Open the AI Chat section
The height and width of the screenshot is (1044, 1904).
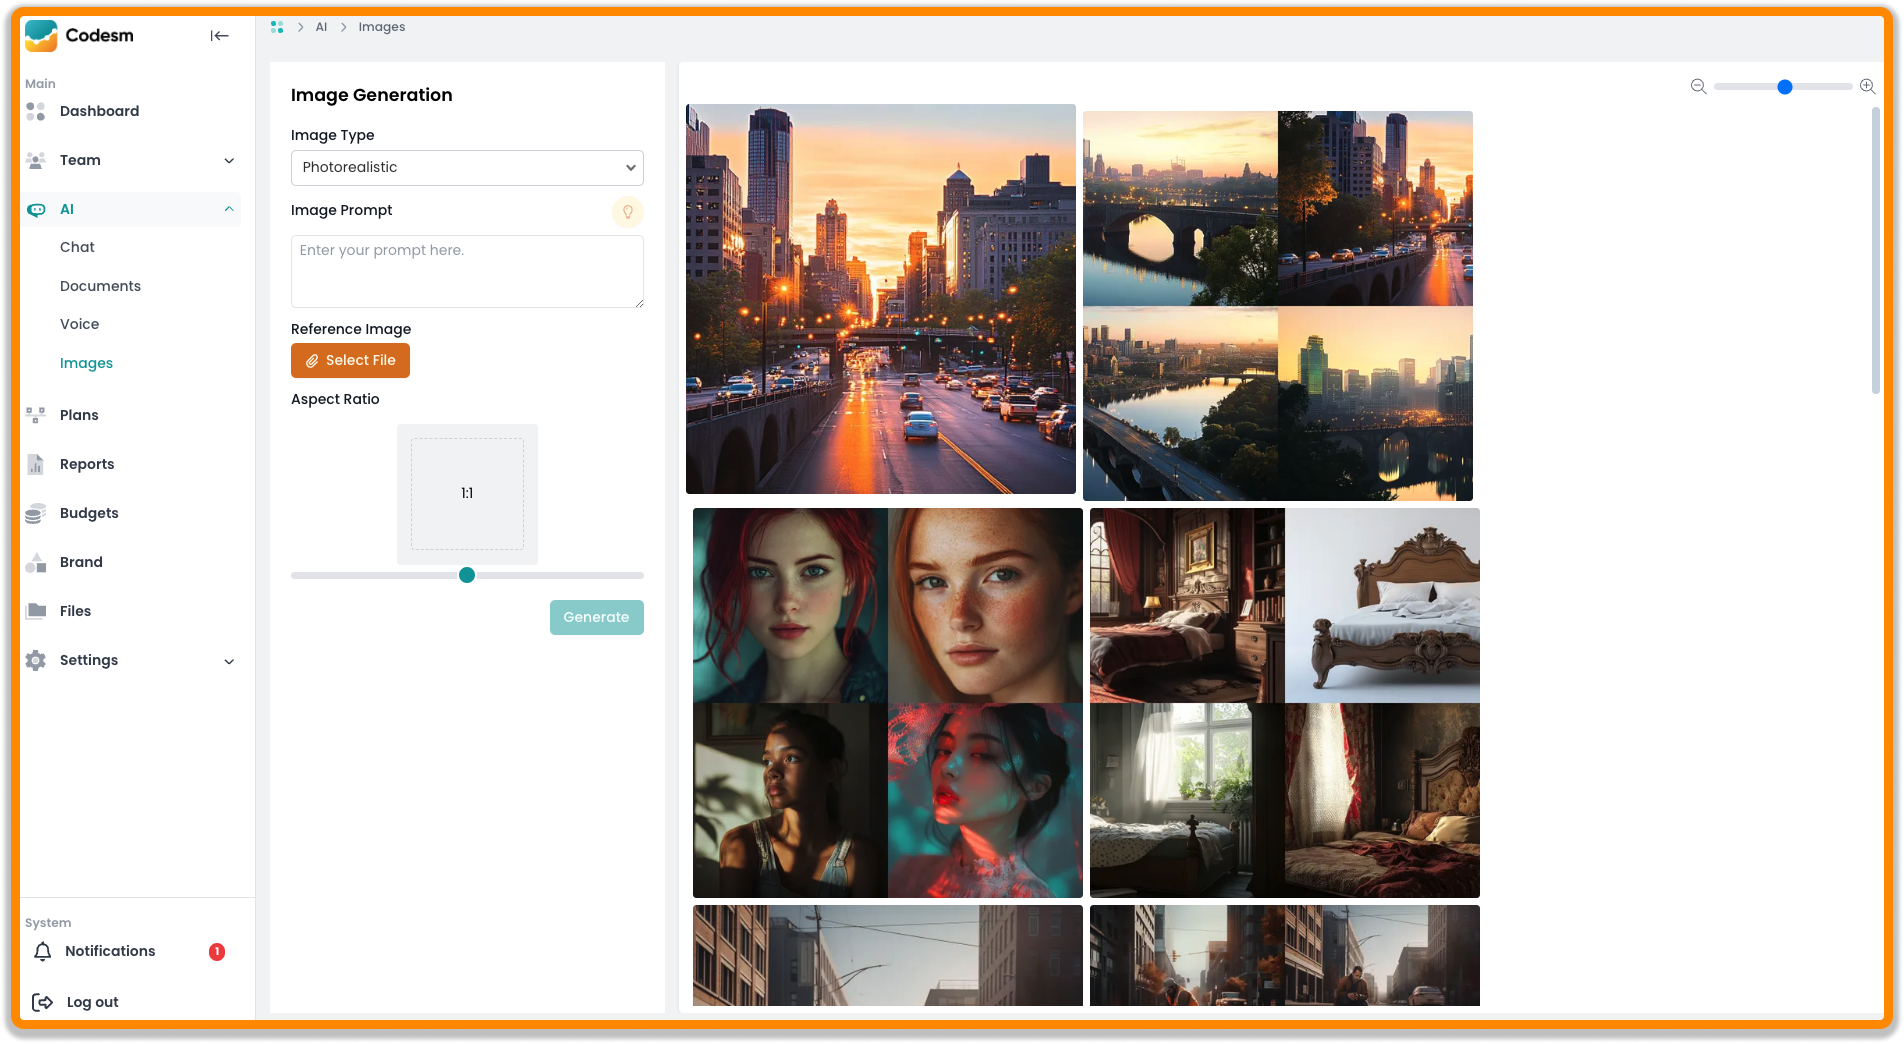pyautogui.click(x=77, y=247)
